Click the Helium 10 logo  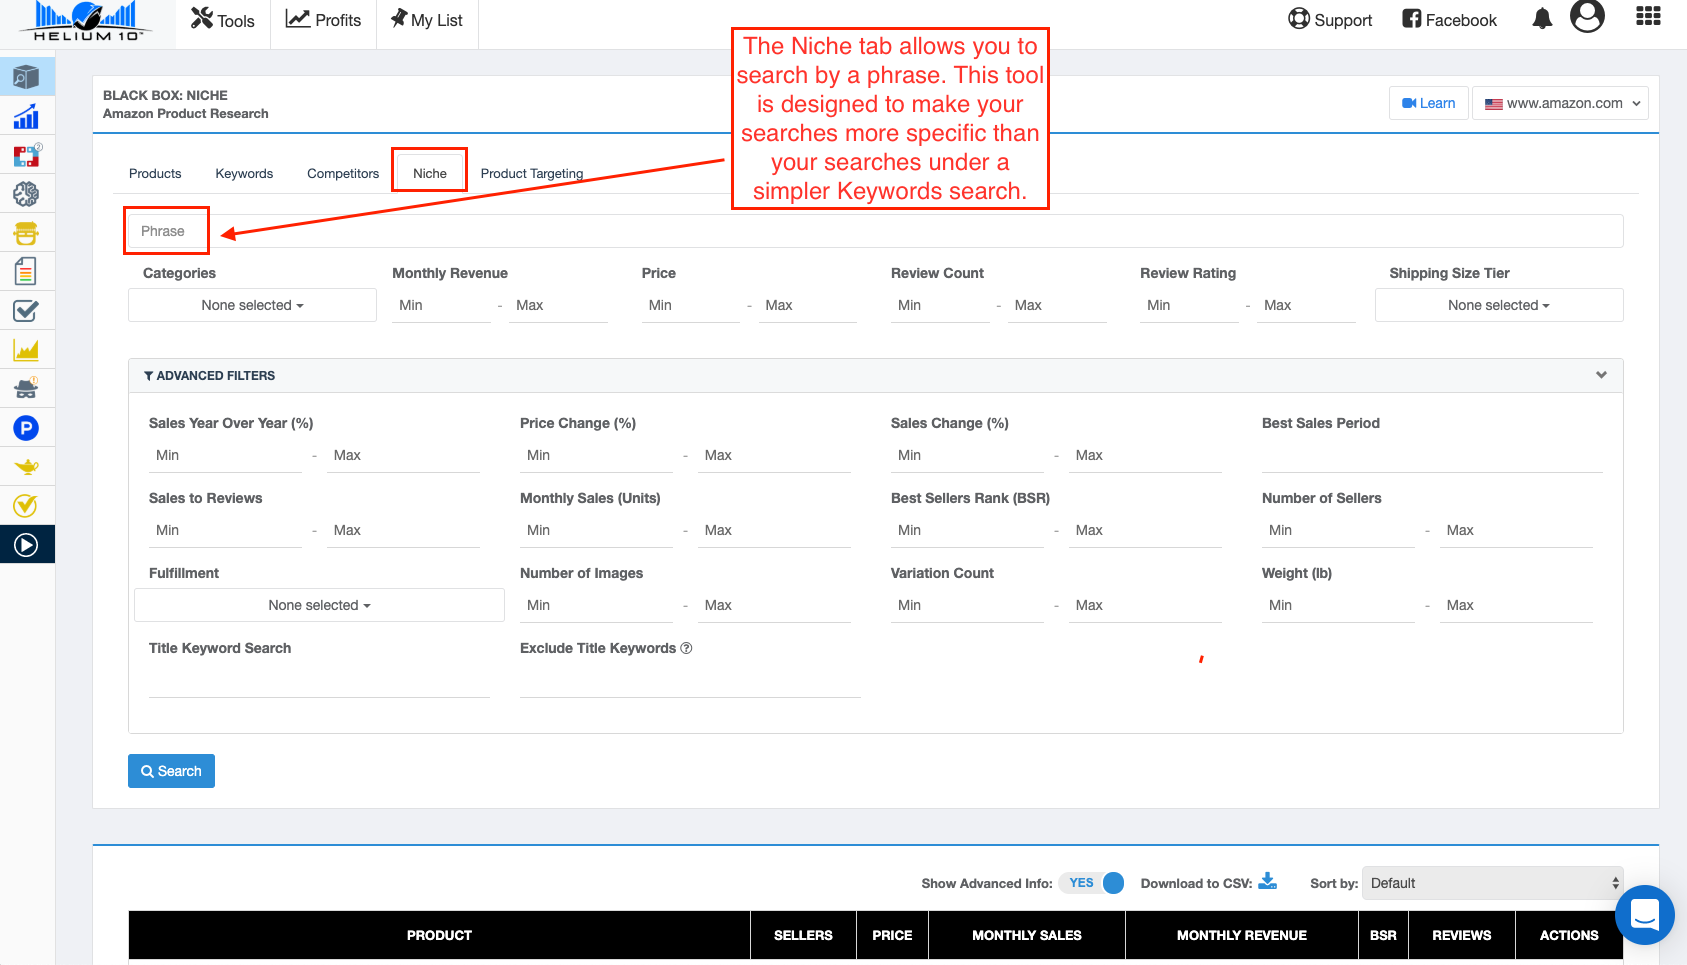[87, 21]
